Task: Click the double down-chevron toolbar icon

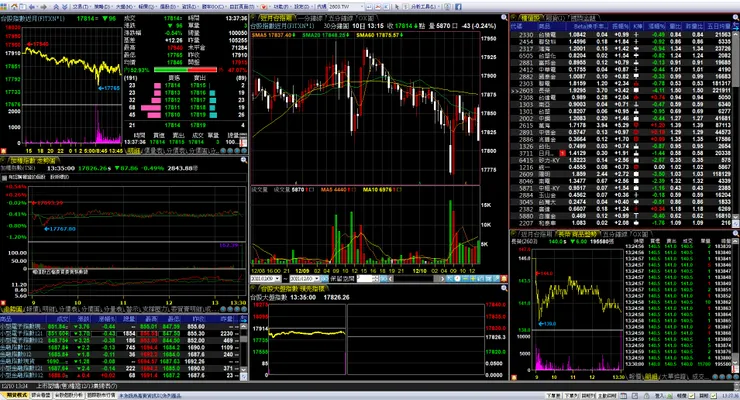Action: coord(65,7)
